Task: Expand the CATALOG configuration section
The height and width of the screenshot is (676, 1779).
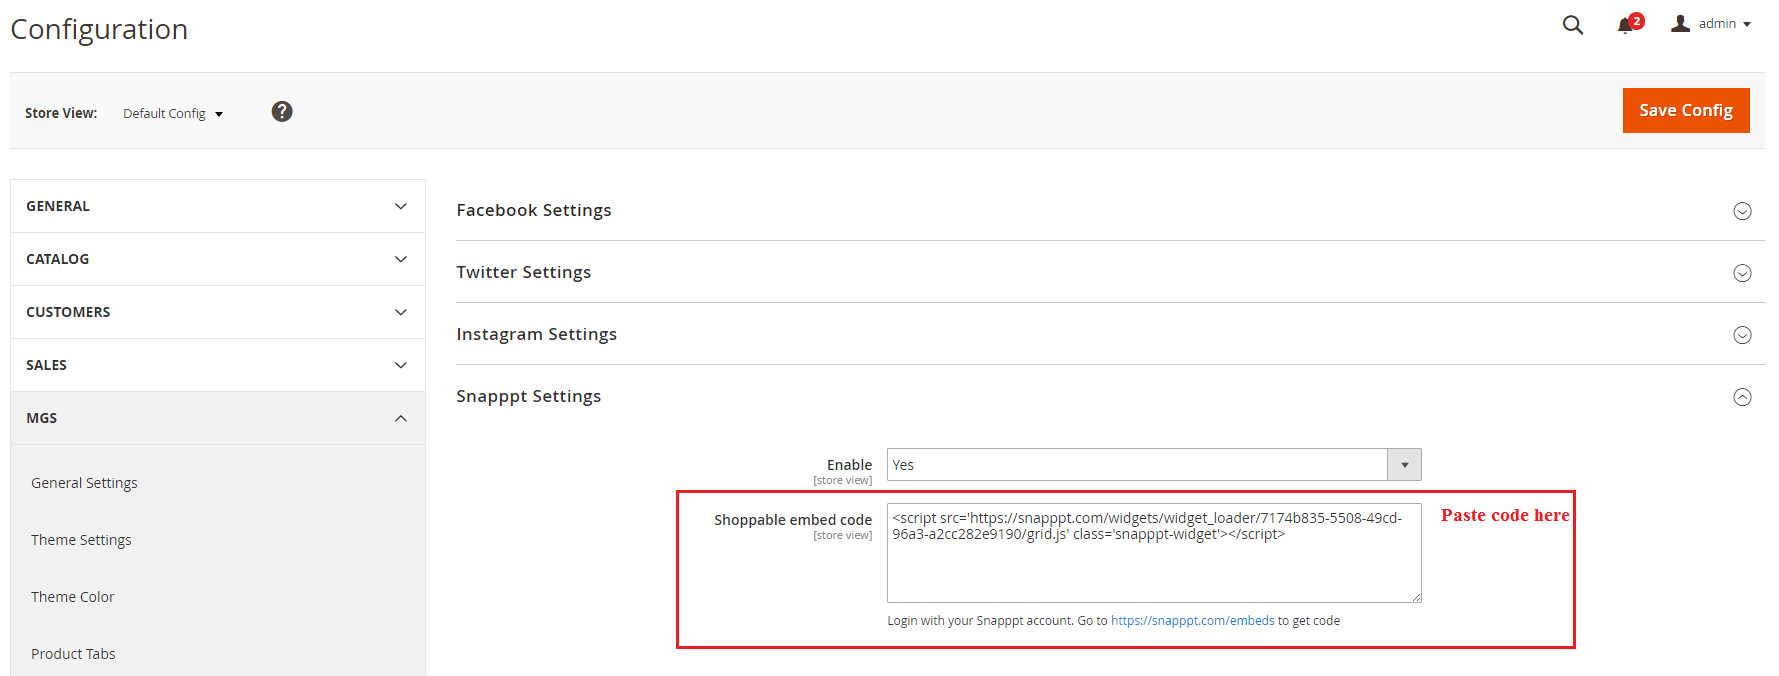Action: point(218,259)
